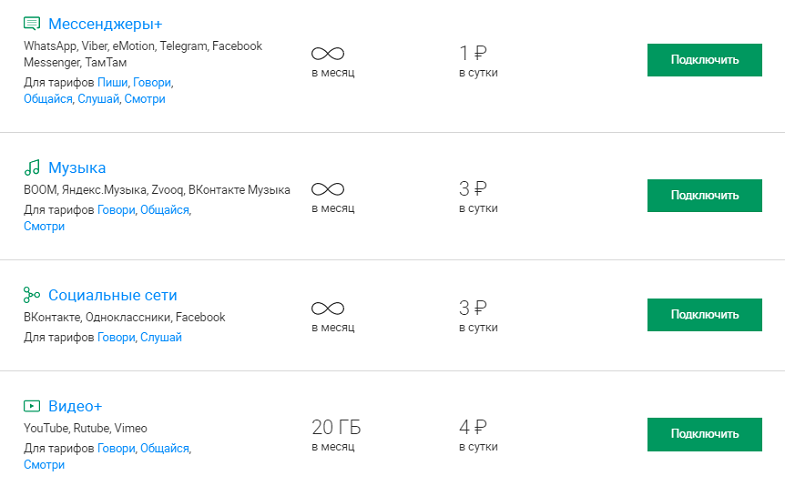Open the Смотри tariff link under Мессенджеры+
This screenshot has height=486, width=785.
point(145,99)
